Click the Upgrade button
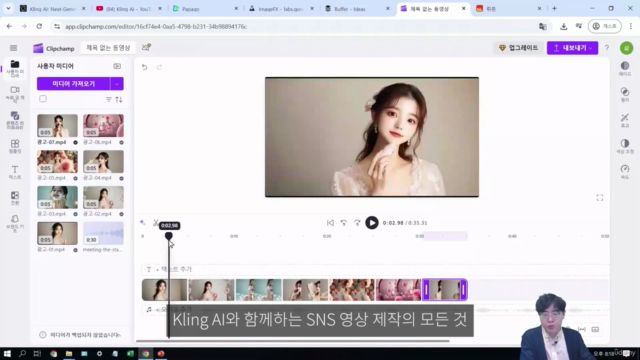The width and height of the screenshot is (640, 360). [518, 48]
